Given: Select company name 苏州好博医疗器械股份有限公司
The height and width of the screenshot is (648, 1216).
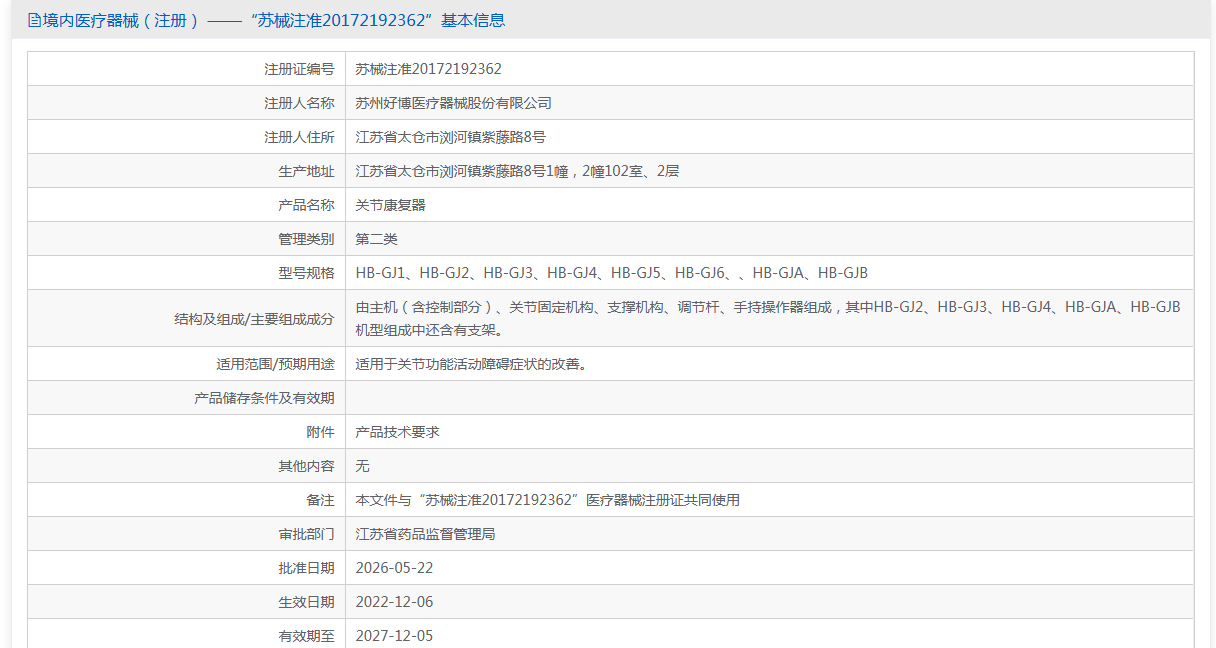Looking at the screenshot, I should [x=454, y=103].
